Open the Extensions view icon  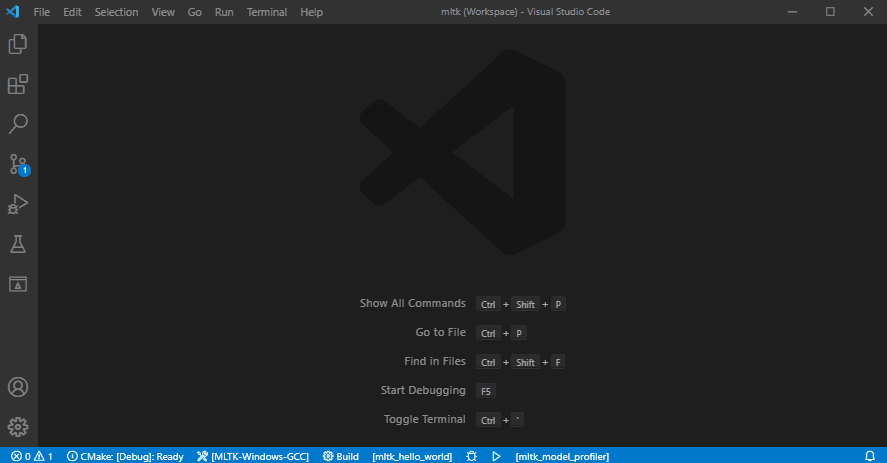pos(18,84)
